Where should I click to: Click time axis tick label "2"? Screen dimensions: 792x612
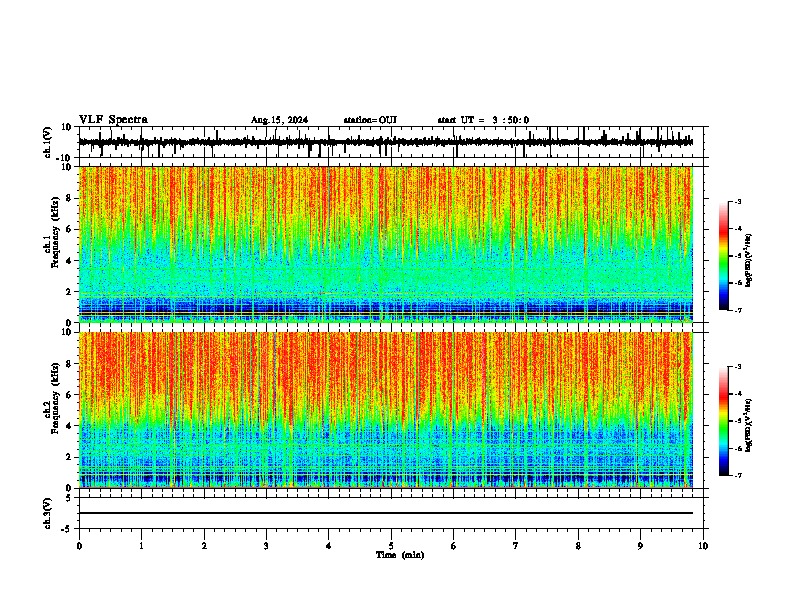tap(204, 546)
